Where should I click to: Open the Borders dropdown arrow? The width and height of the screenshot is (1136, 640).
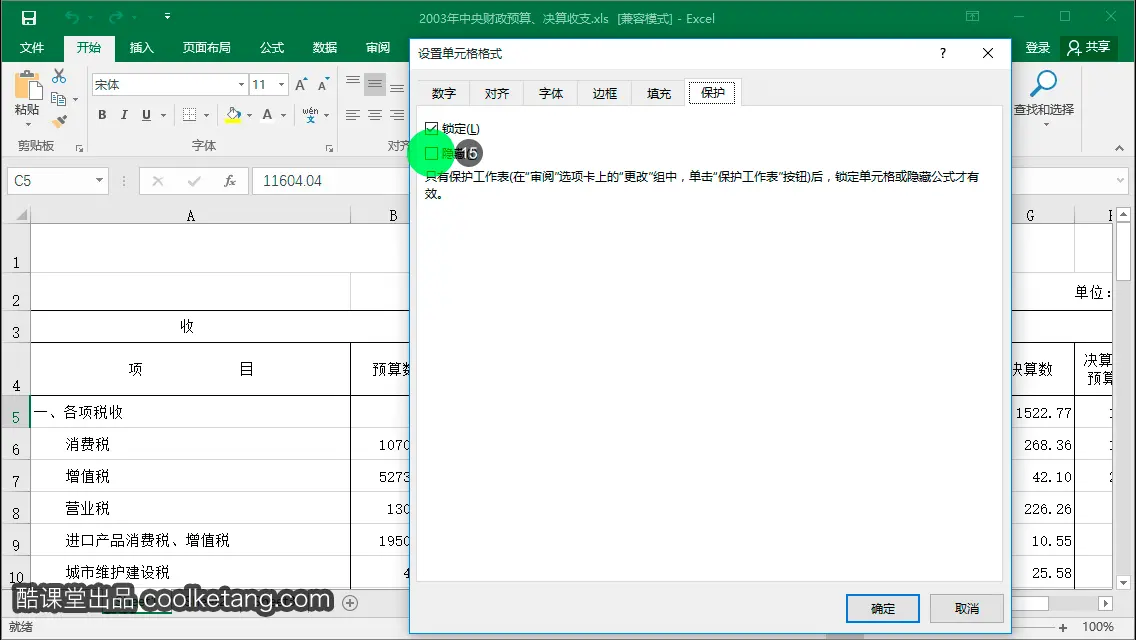click(206, 115)
